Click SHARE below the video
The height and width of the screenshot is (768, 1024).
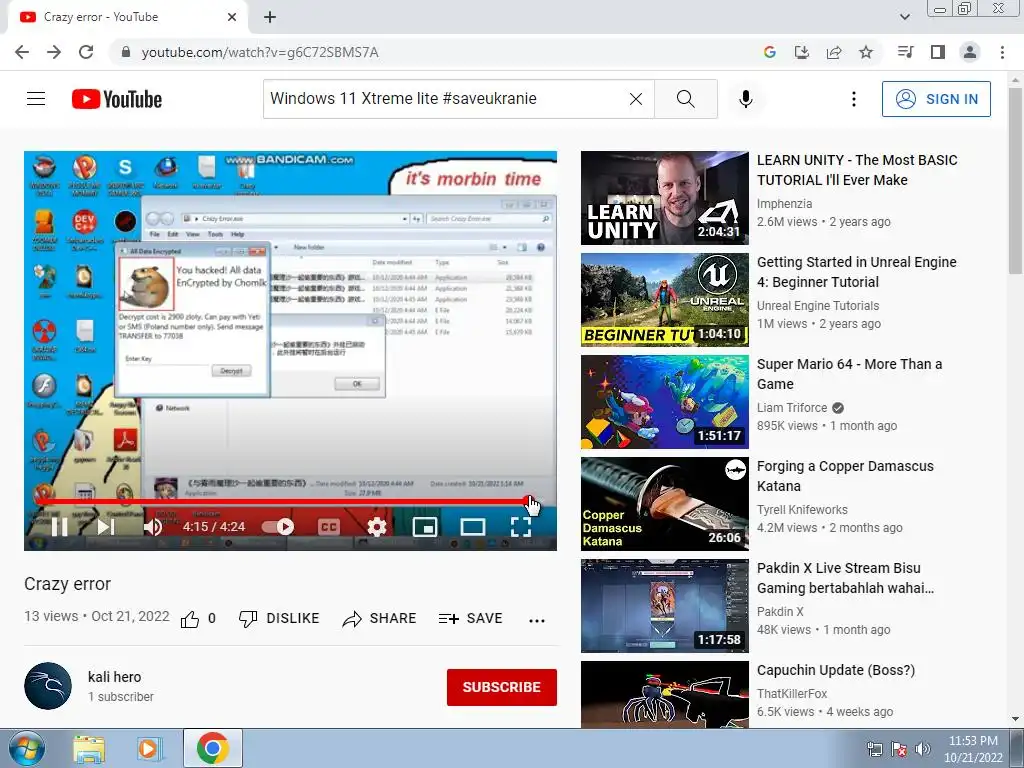click(x=379, y=618)
